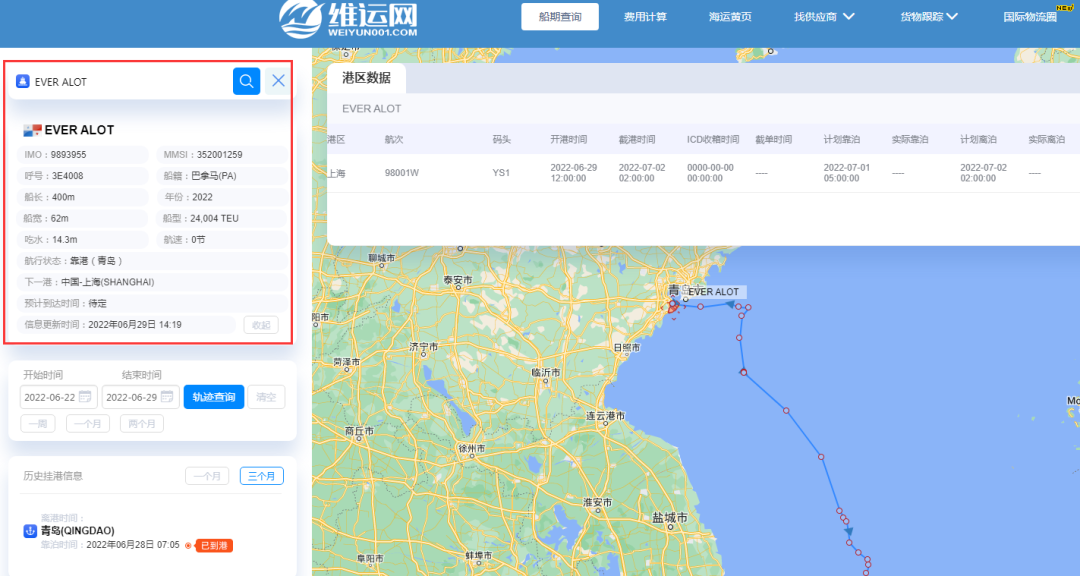Viewport: 1080px width, 576px height.
Task: Click the 清空 clear button
Action: pyautogui.click(x=265, y=396)
